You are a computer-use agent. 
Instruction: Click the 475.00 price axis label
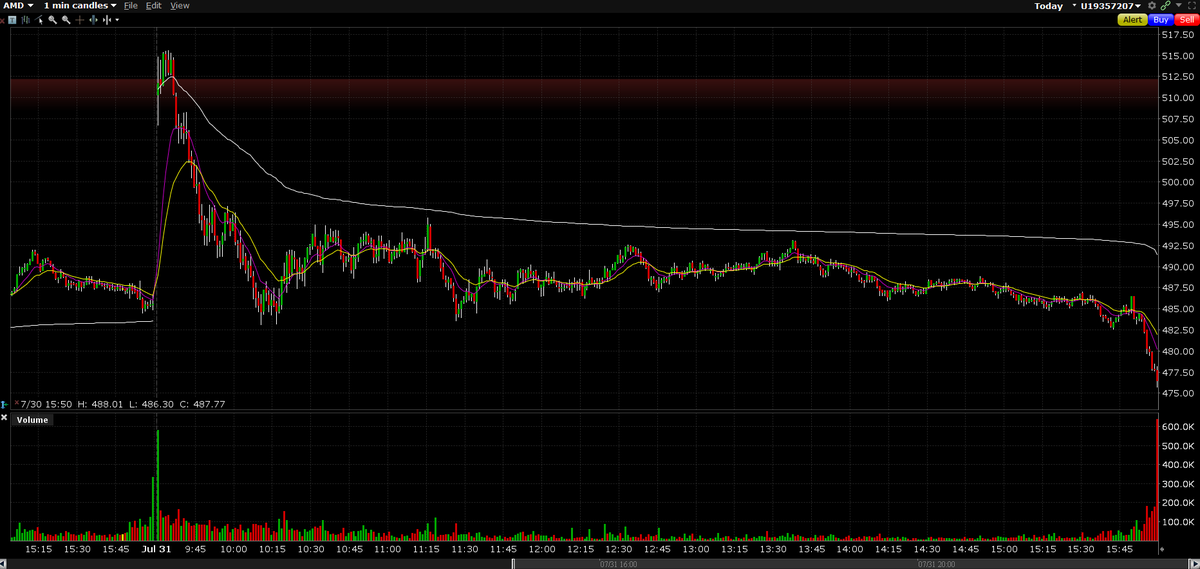pyautogui.click(x=1178, y=394)
